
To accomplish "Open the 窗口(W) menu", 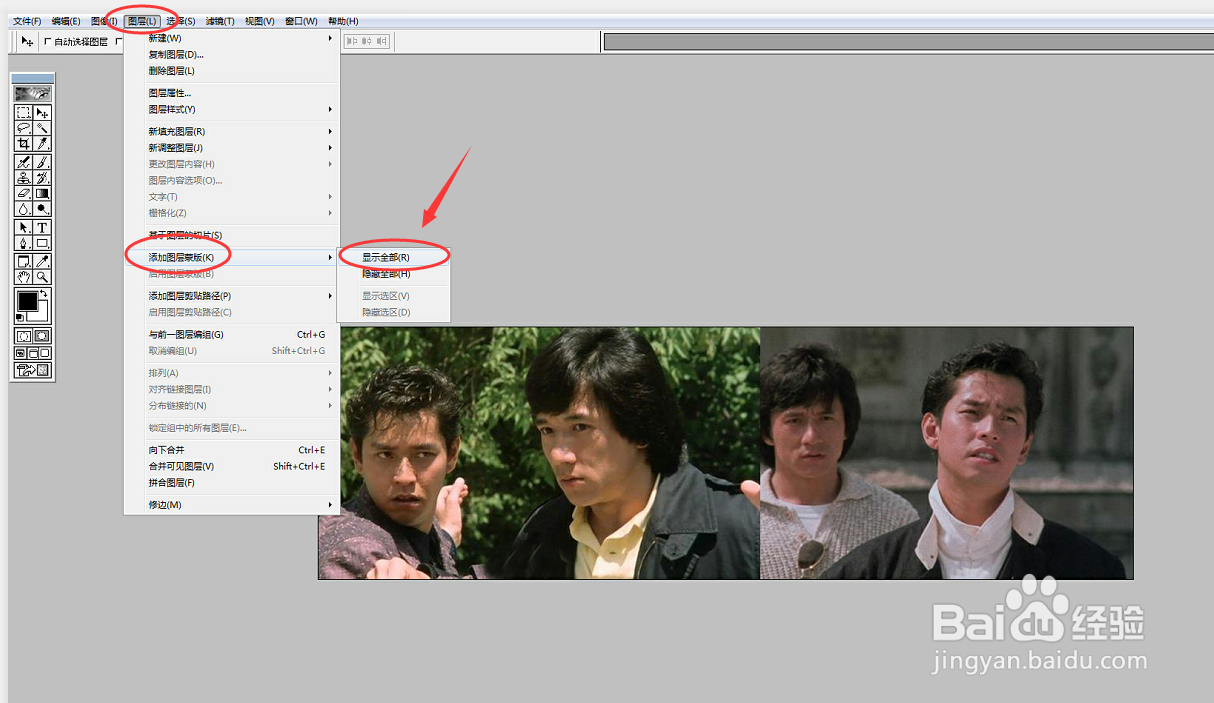I will click(301, 21).
